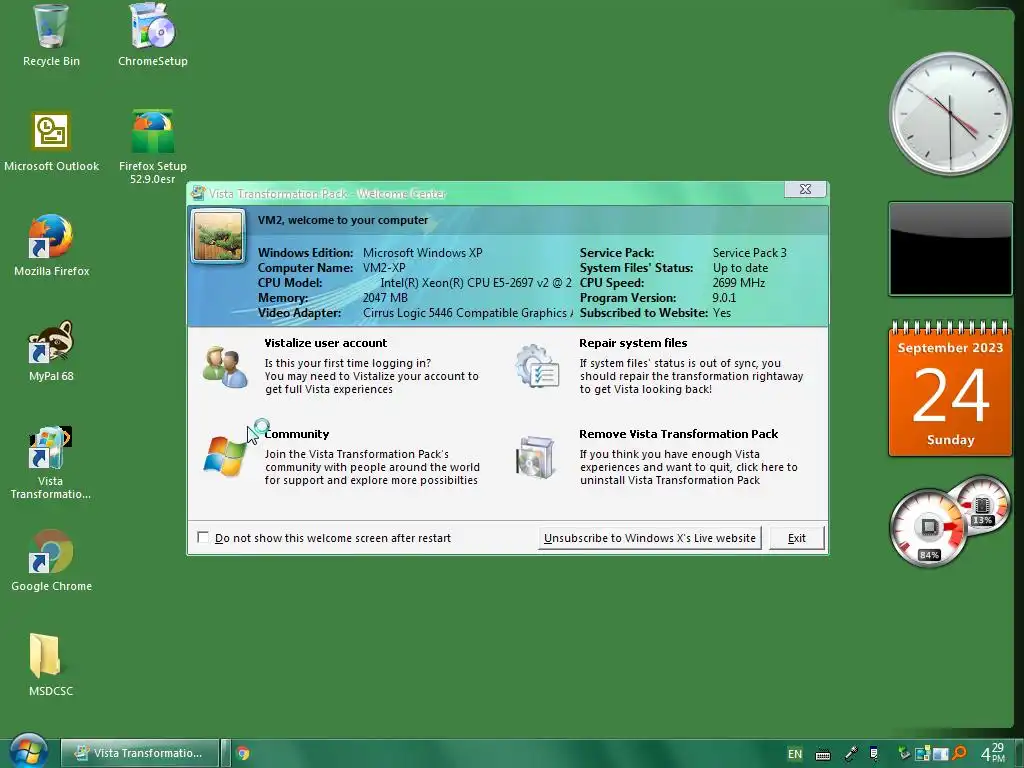Click the orange magnifier search tray icon

(959, 753)
